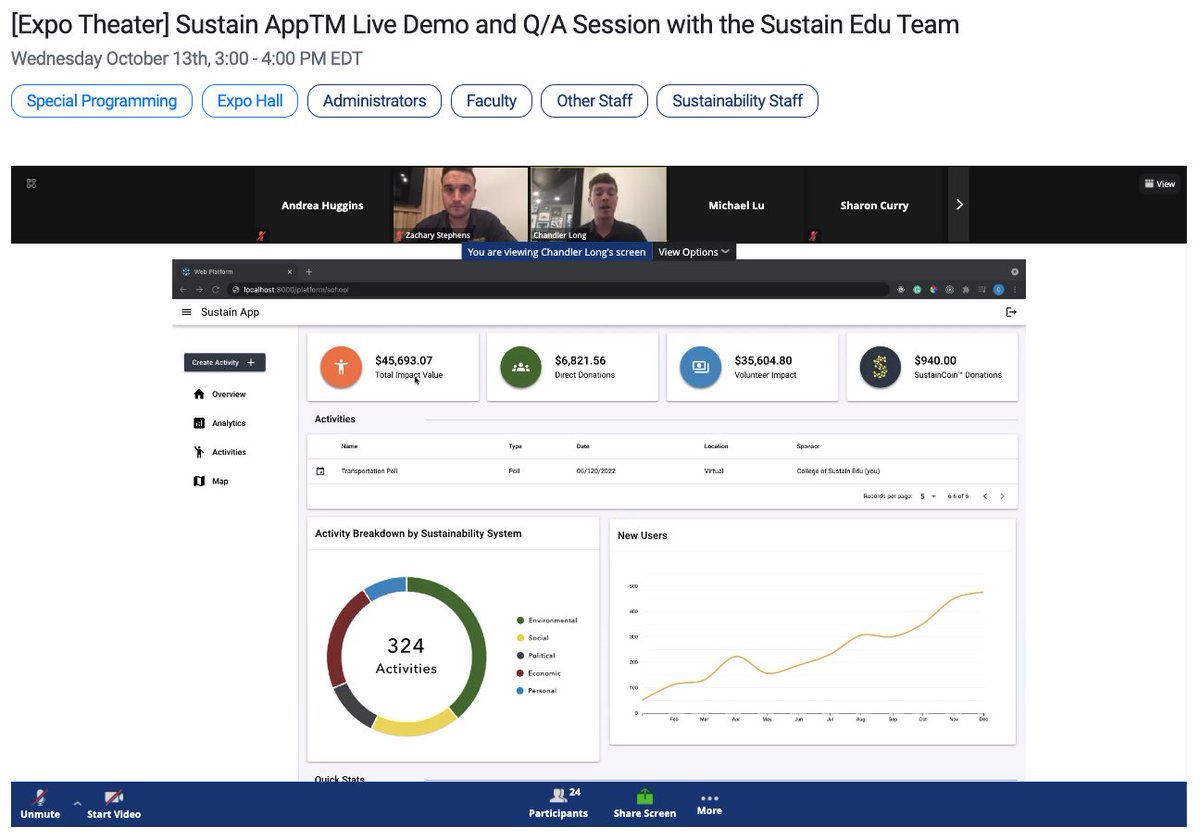Click the Zoom gallery grid icon
This screenshot has width=1200, height=840.
(x=31, y=183)
